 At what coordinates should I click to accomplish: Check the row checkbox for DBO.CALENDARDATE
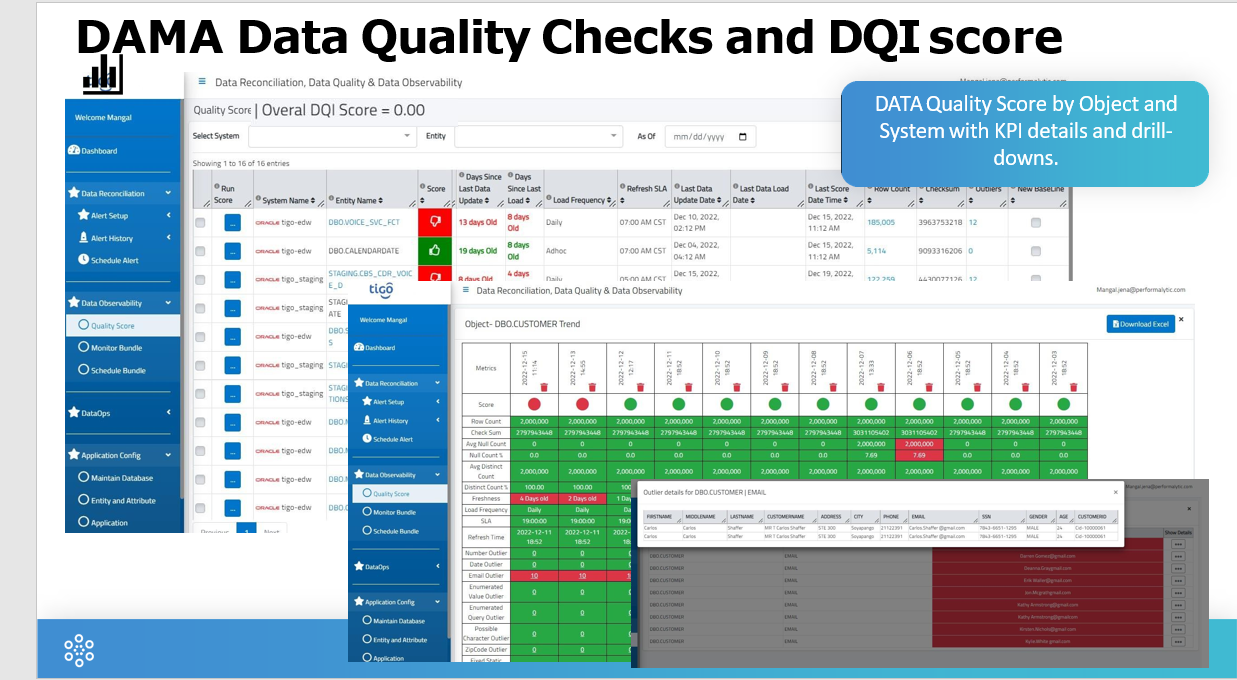point(200,251)
